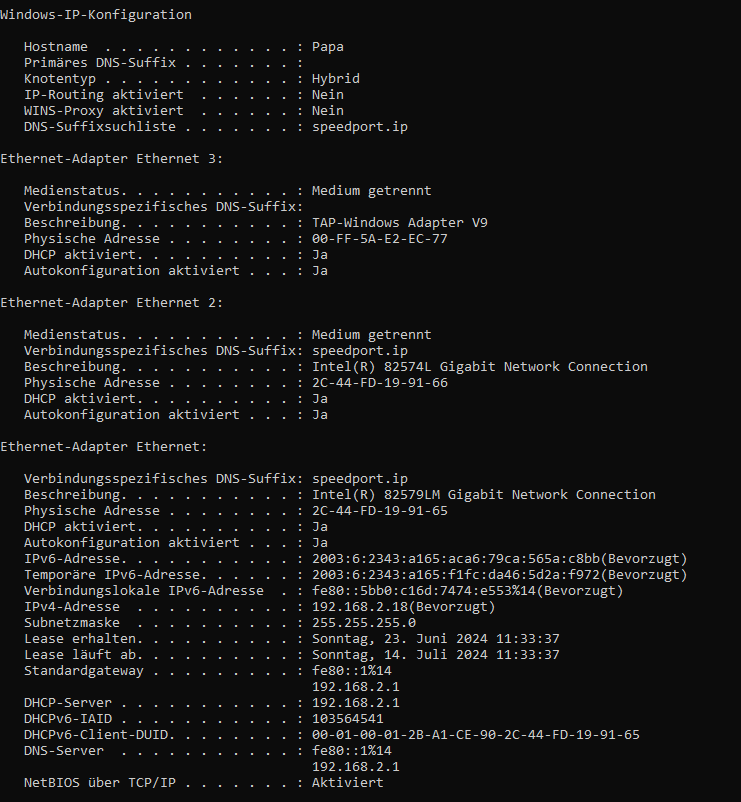The height and width of the screenshot is (802, 741).
Task: Click the hostname value Papa
Action: pyautogui.click(x=328, y=47)
